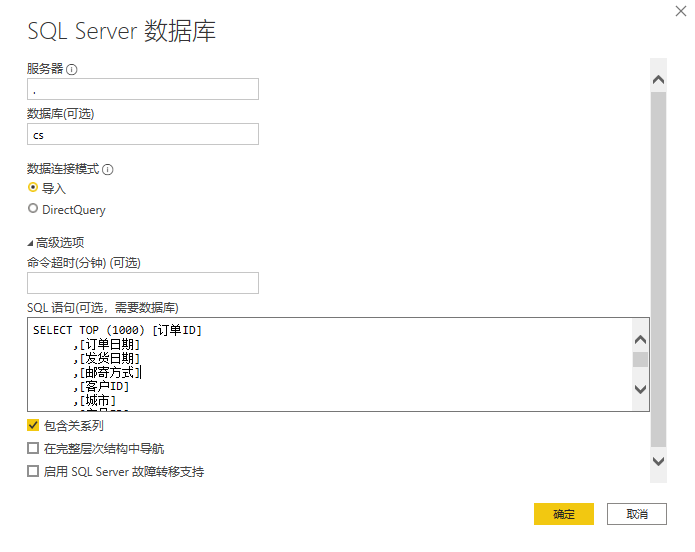Click the 命令超时(分钟) input field

[x=143, y=283]
